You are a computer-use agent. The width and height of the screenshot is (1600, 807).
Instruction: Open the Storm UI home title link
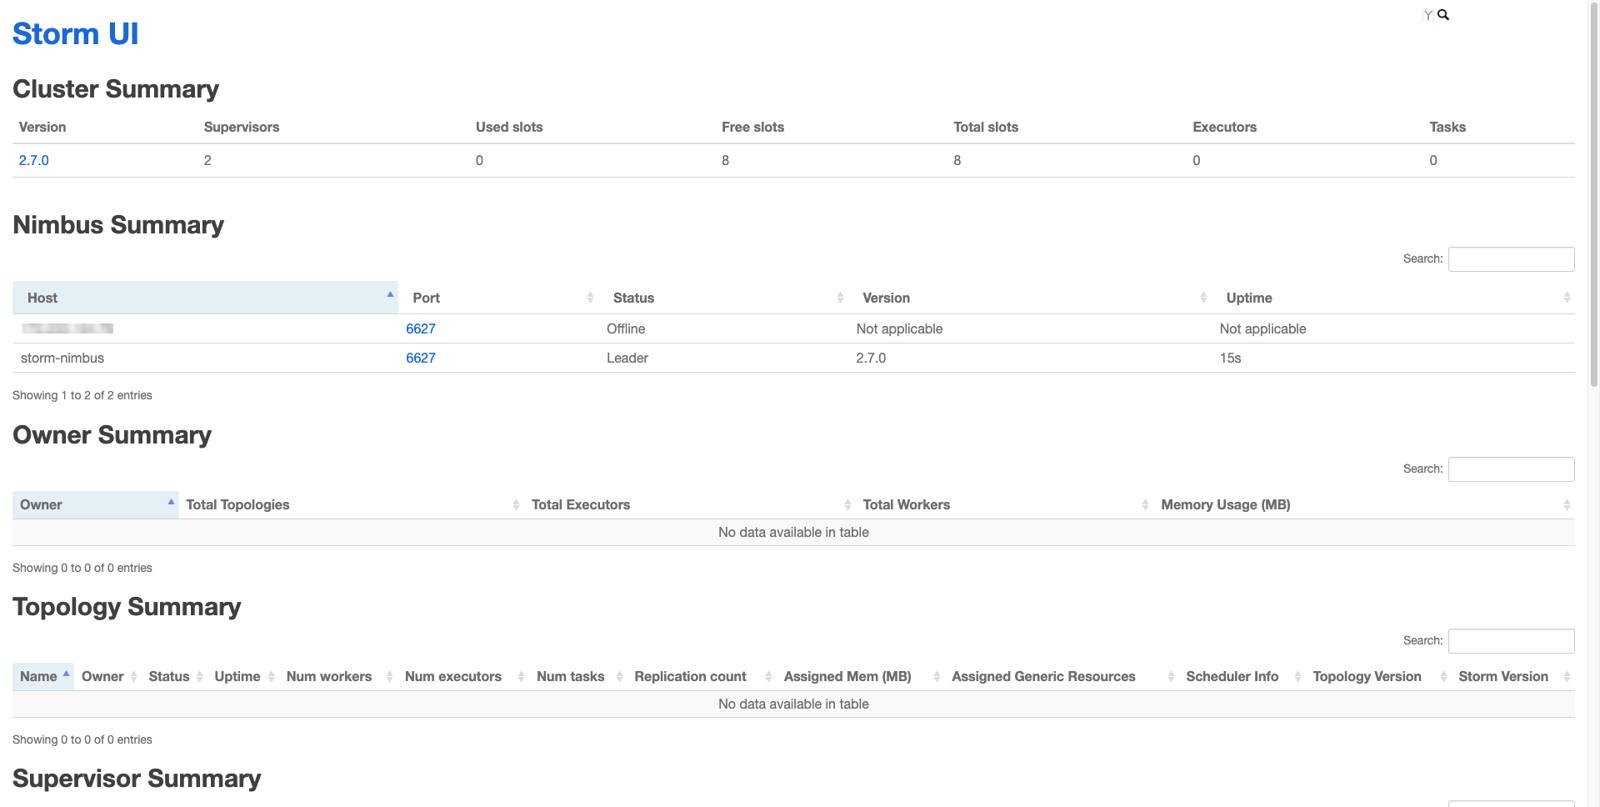(x=75, y=34)
